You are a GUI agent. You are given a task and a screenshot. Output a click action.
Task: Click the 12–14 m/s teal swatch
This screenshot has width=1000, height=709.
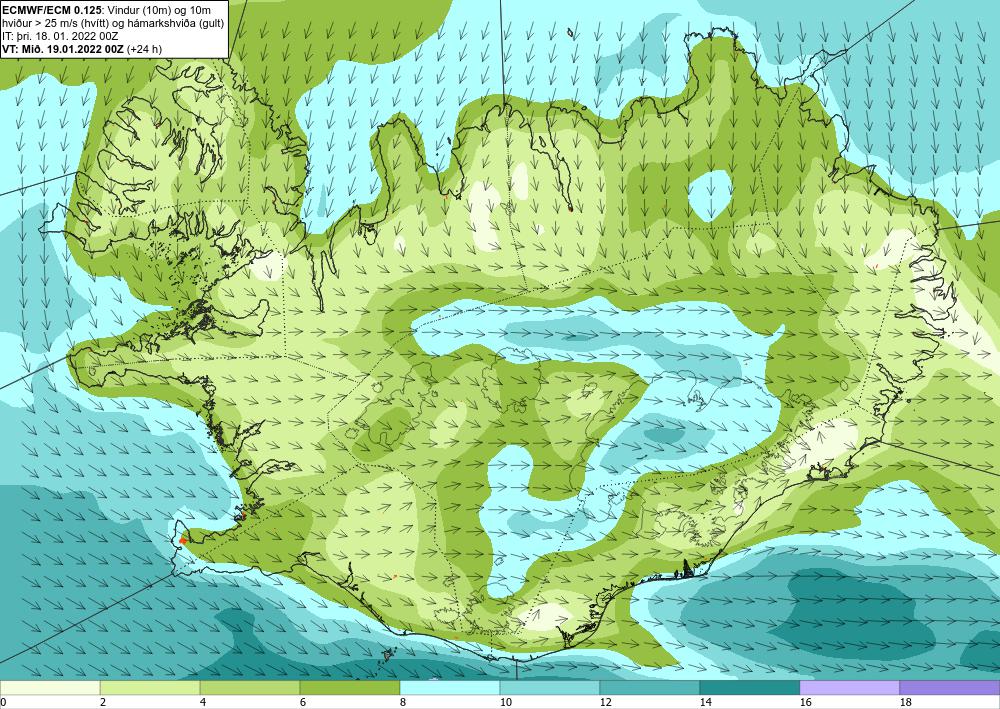(x=650, y=688)
